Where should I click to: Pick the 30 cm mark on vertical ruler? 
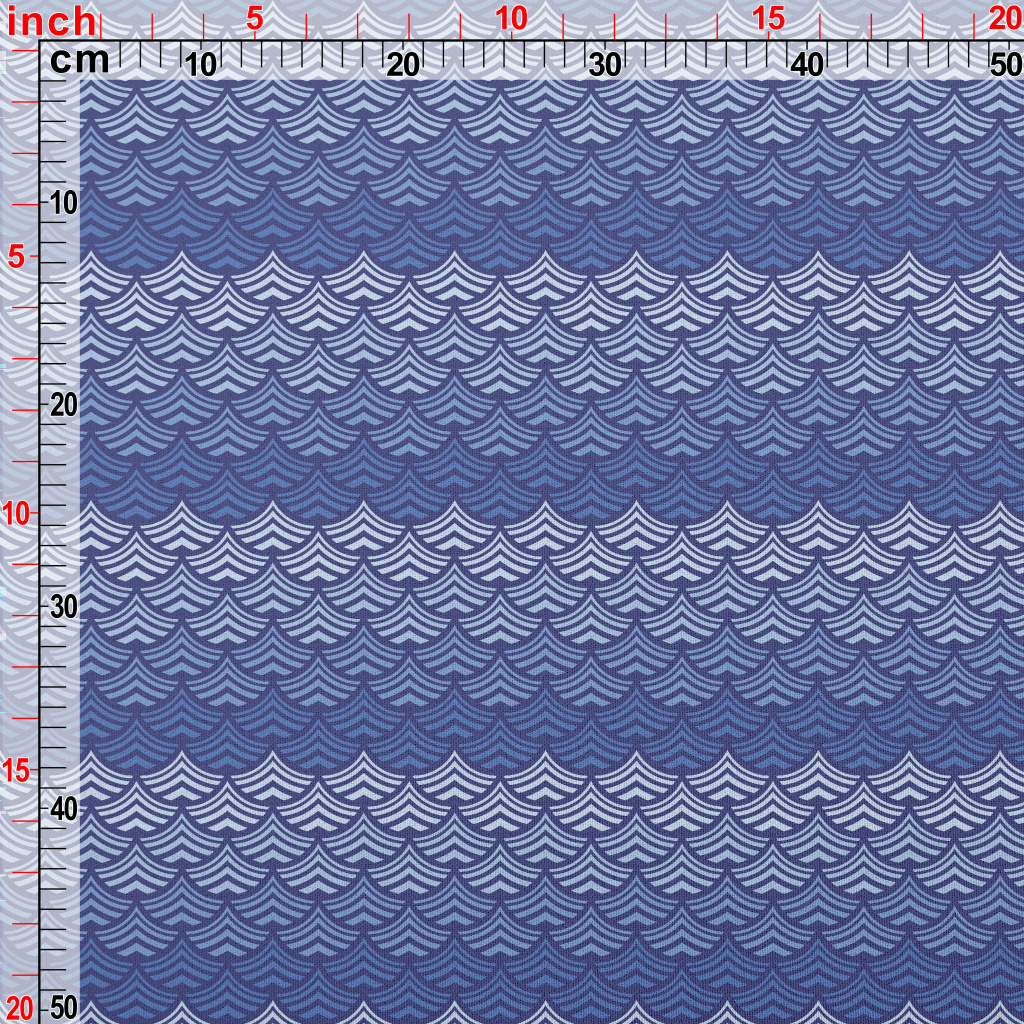(x=63, y=607)
